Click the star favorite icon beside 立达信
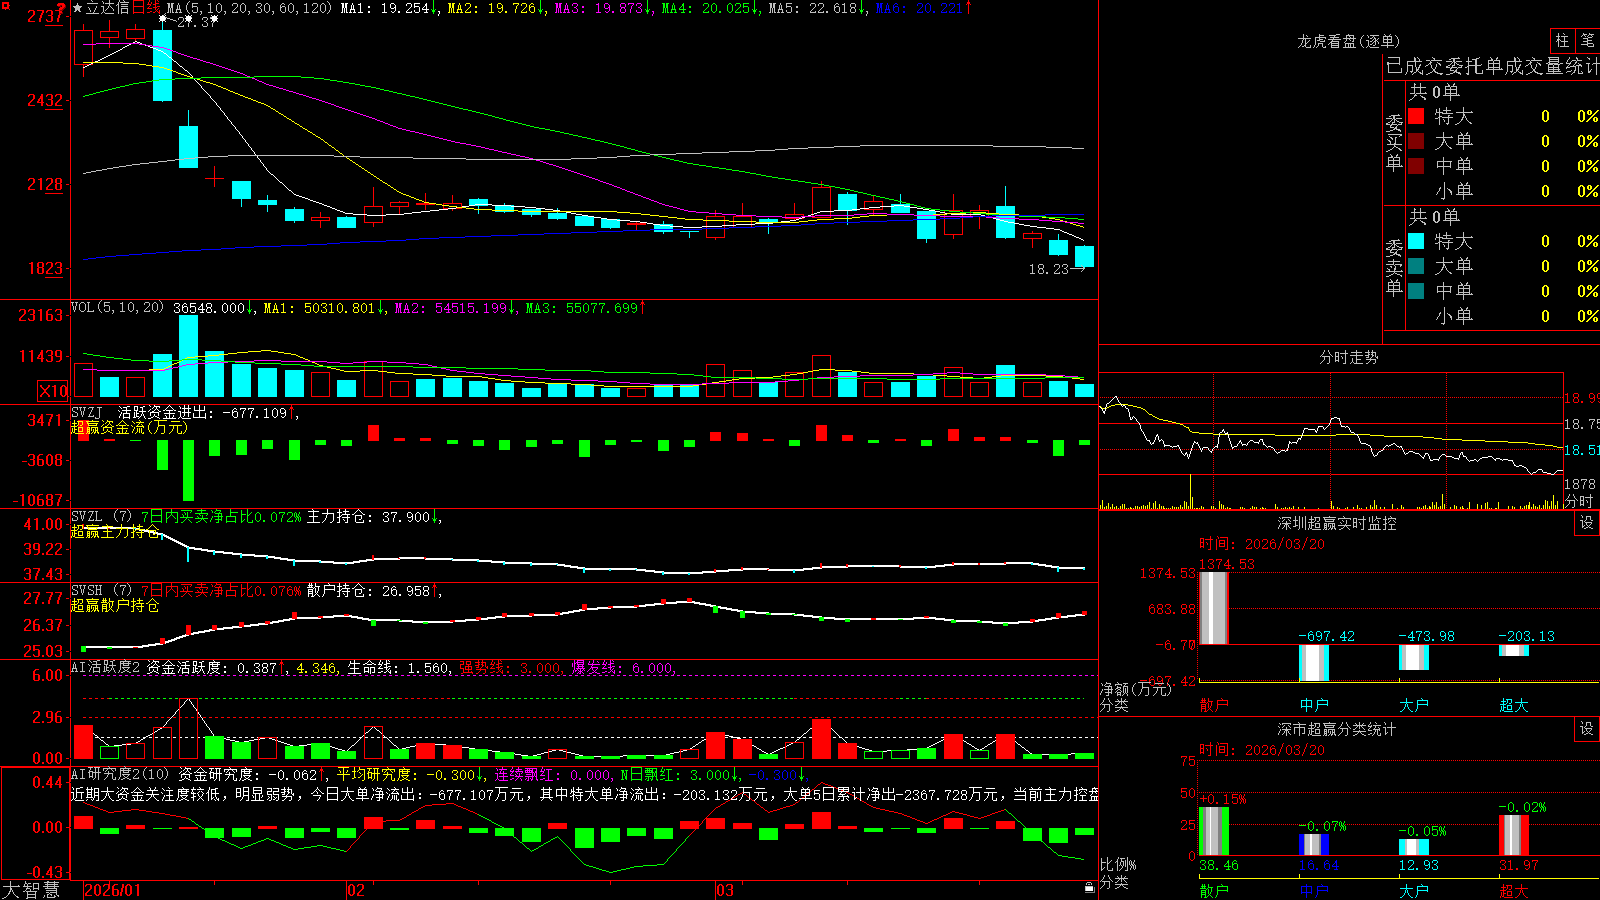Screen dimensions: 1600x900 (77, 8)
